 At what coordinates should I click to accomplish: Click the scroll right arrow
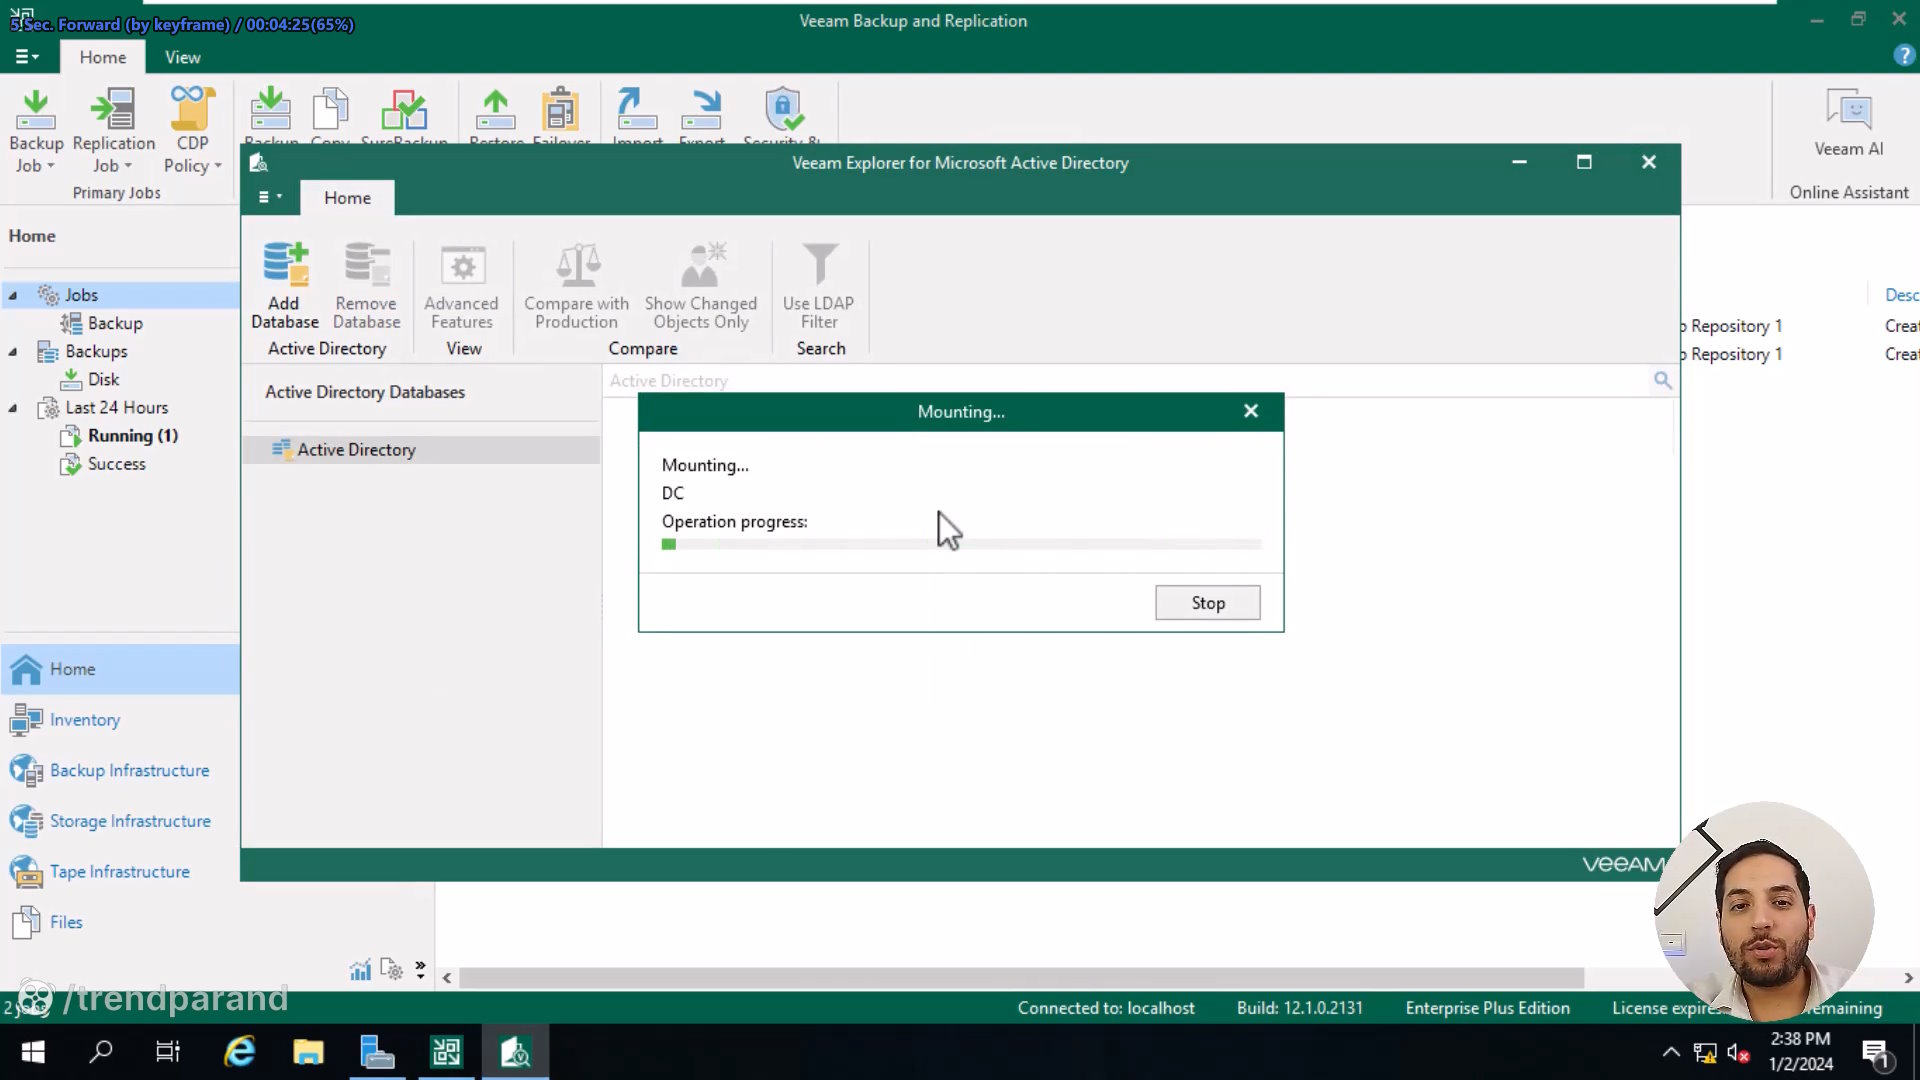tap(1908, 977)
